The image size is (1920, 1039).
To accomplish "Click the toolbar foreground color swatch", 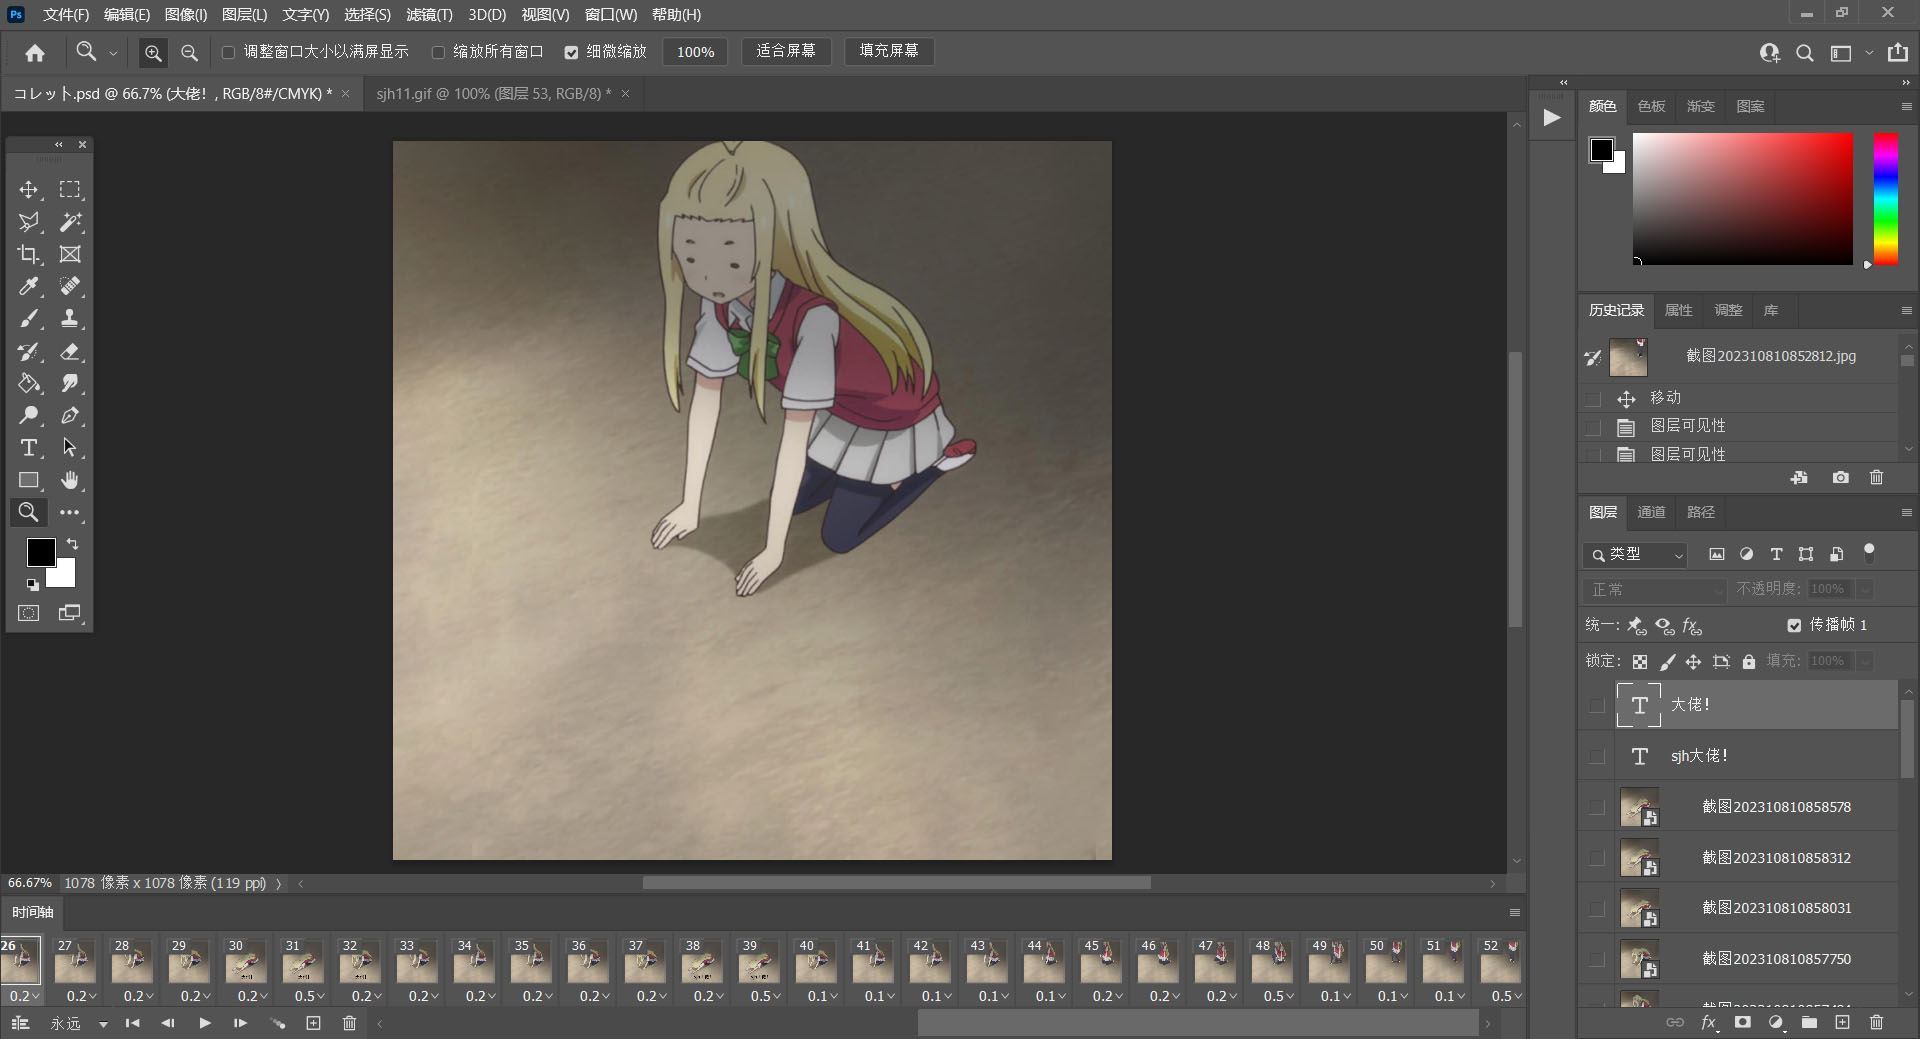I will click(x=41, y=552).
